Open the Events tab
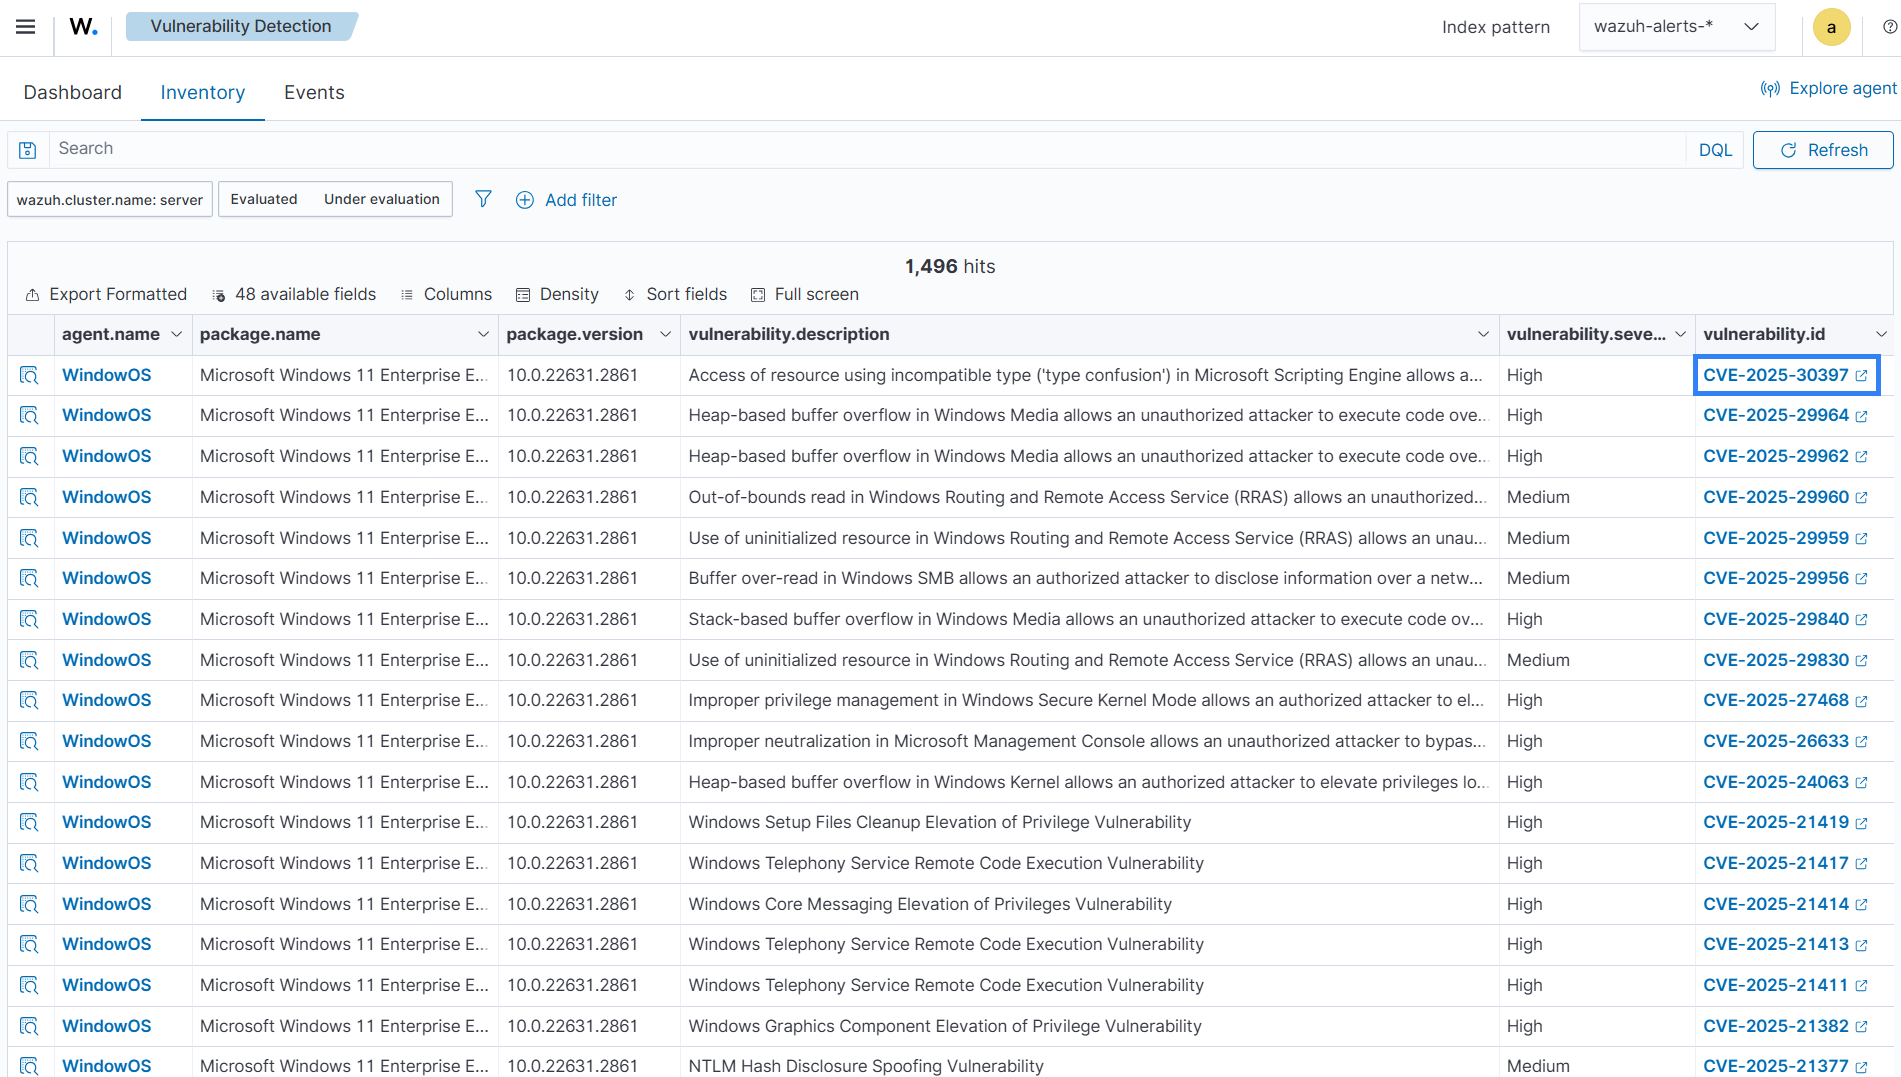Image resolution: width=1901 pixels, height=1077 pixels. pos(313,92)
